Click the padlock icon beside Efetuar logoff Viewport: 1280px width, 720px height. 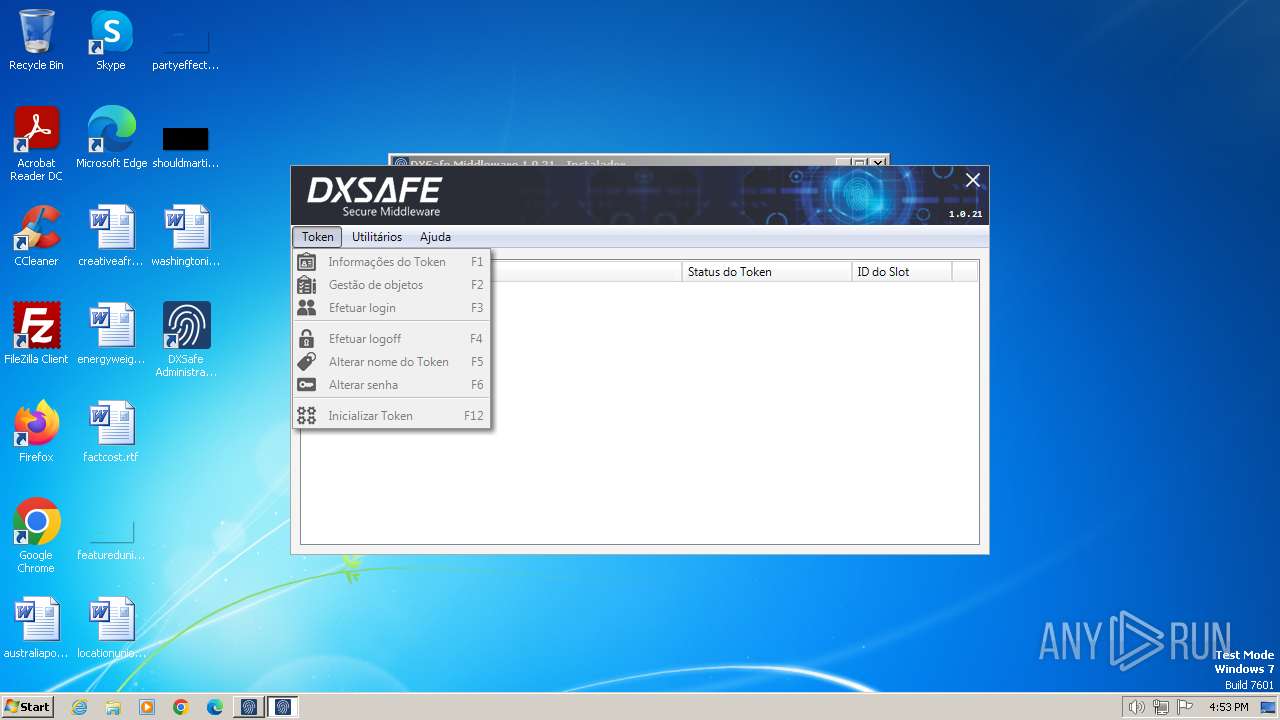click(307, 339)
